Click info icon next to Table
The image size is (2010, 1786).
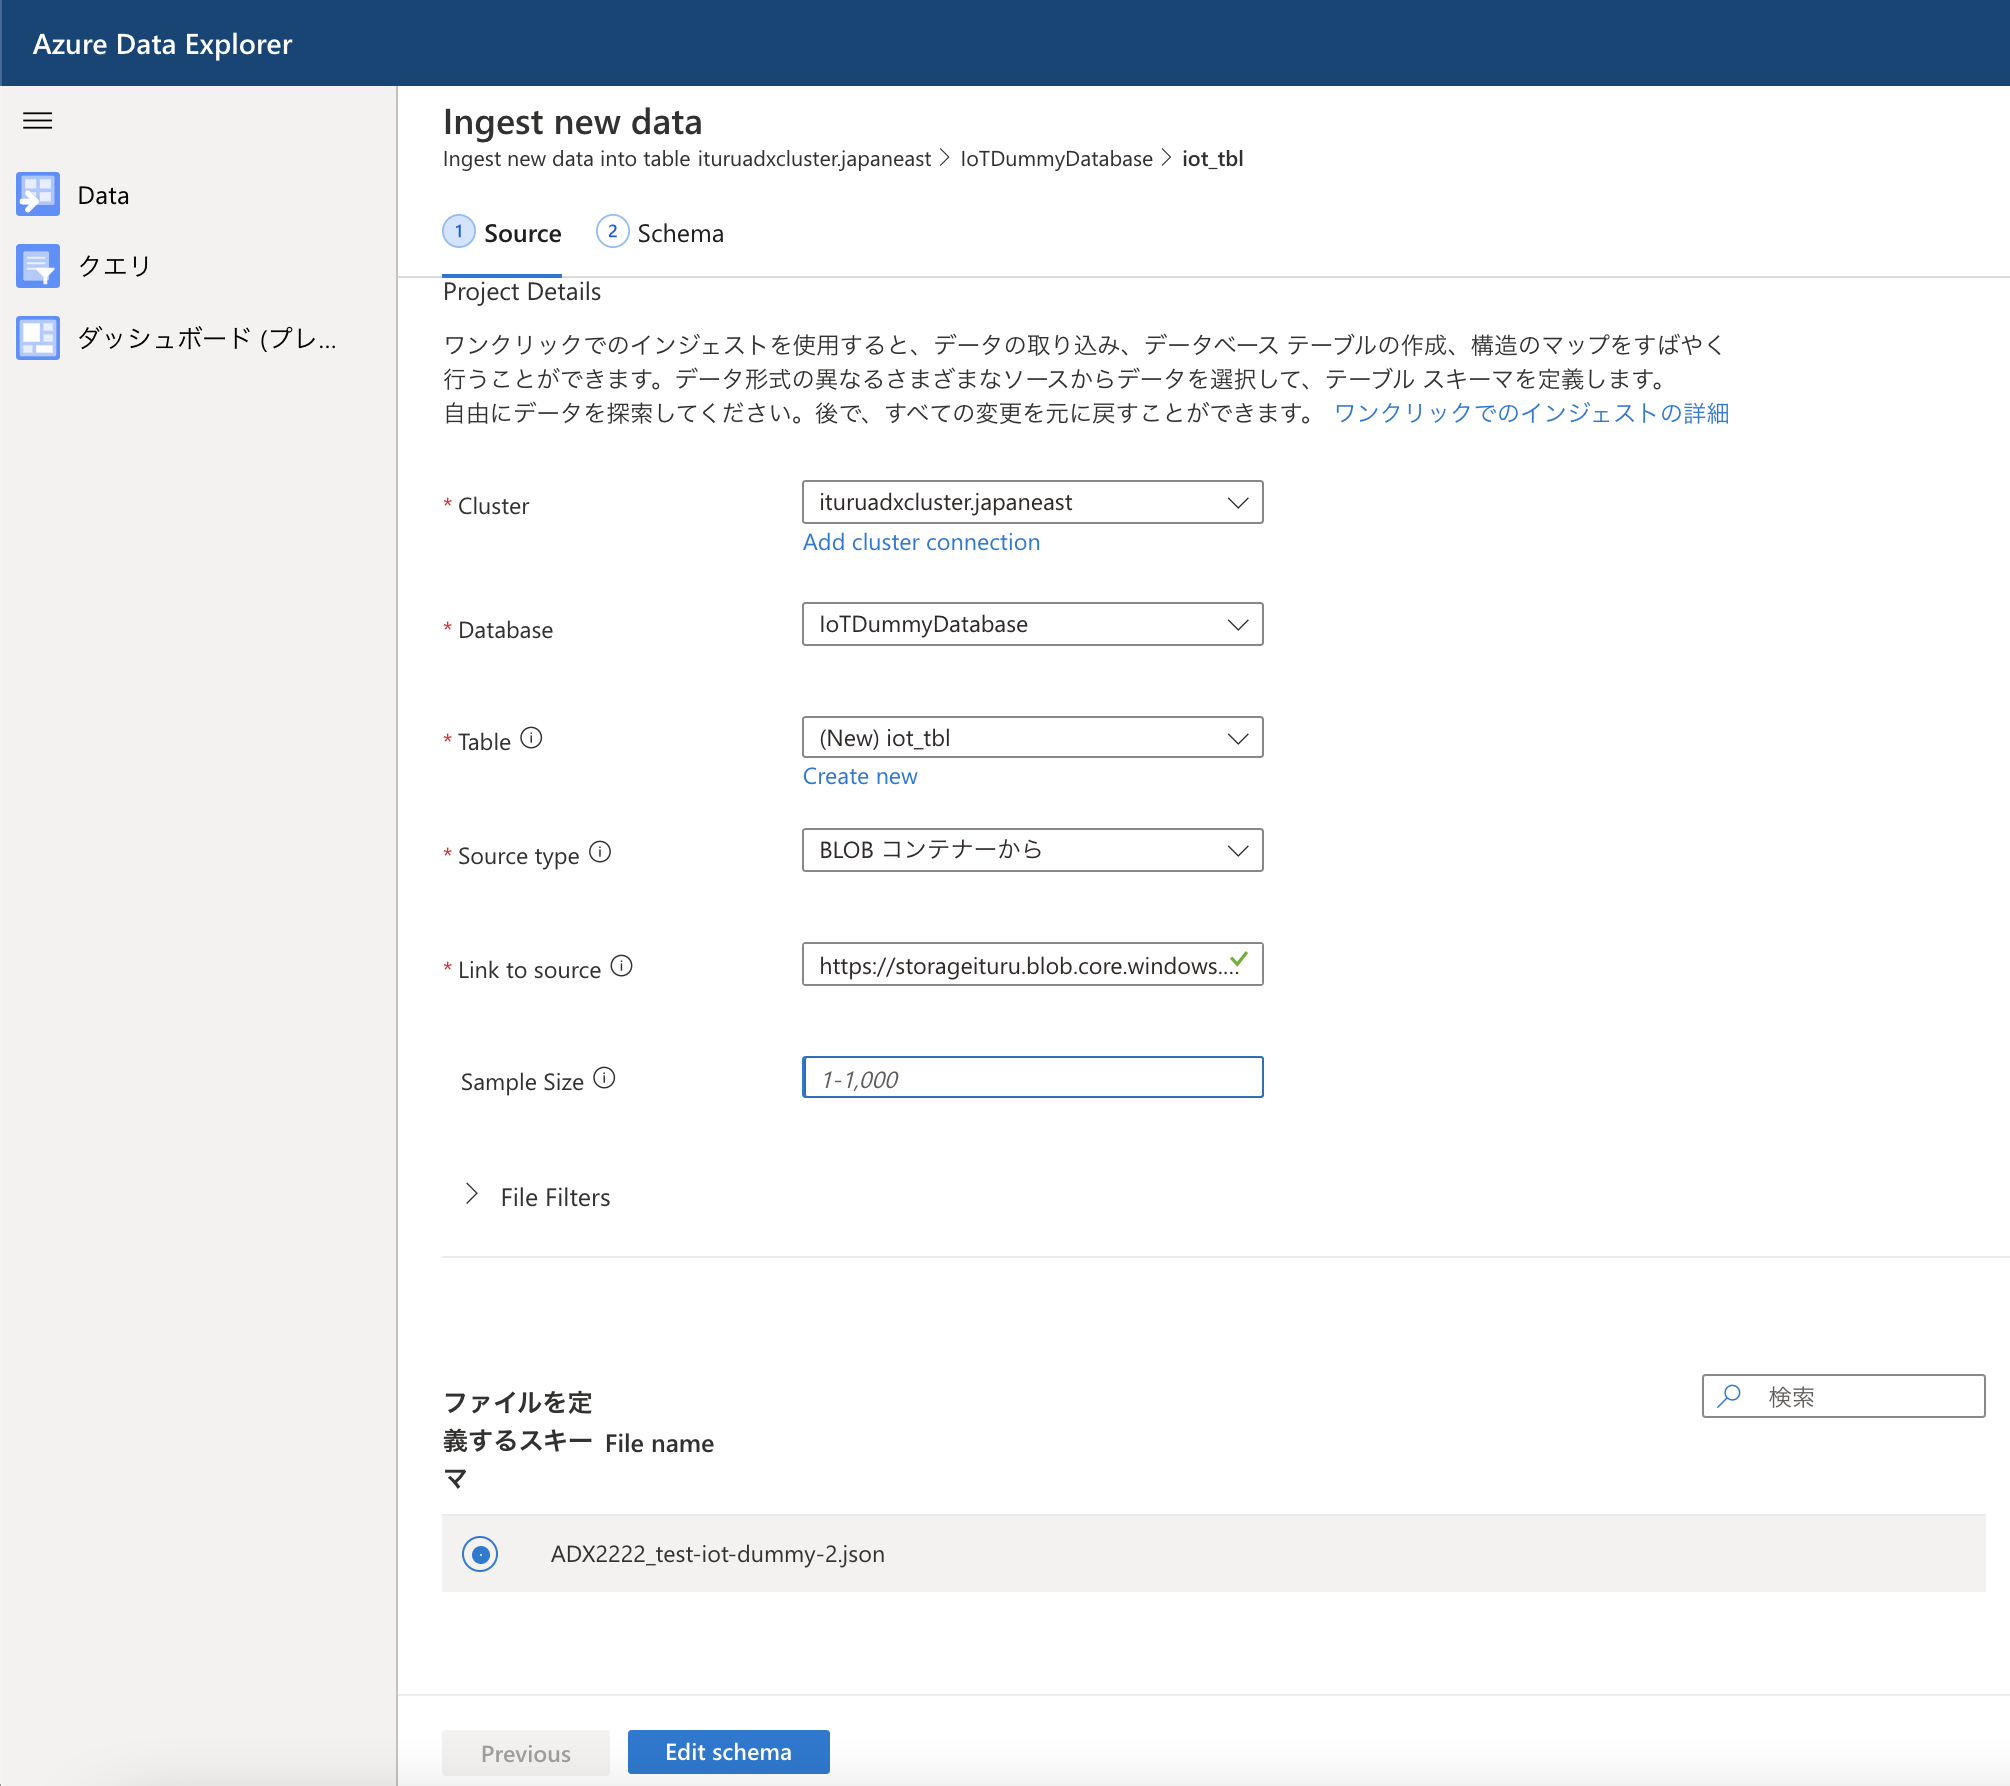point(532,738)
